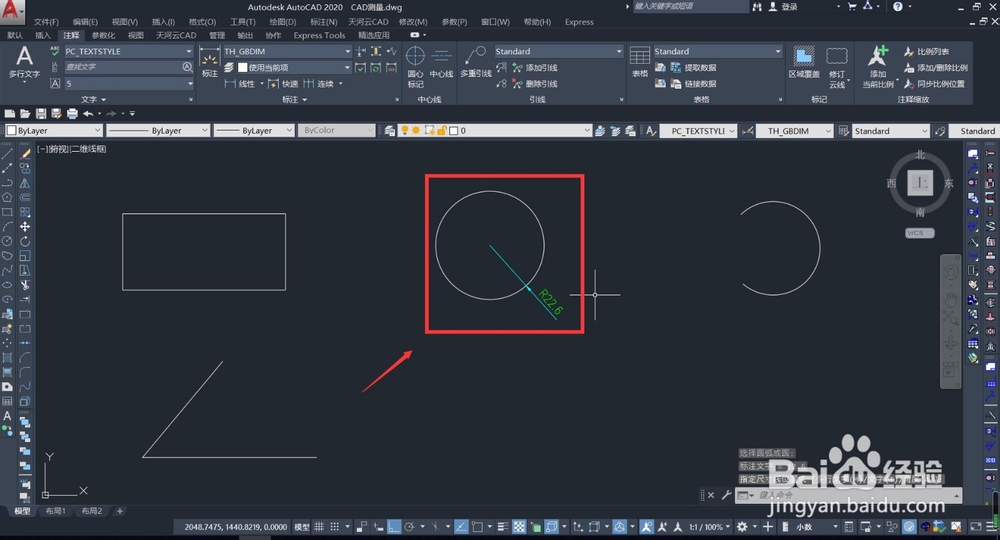Toggle layer 0 on/off lightbulb icon

click(x=404, y=131)
